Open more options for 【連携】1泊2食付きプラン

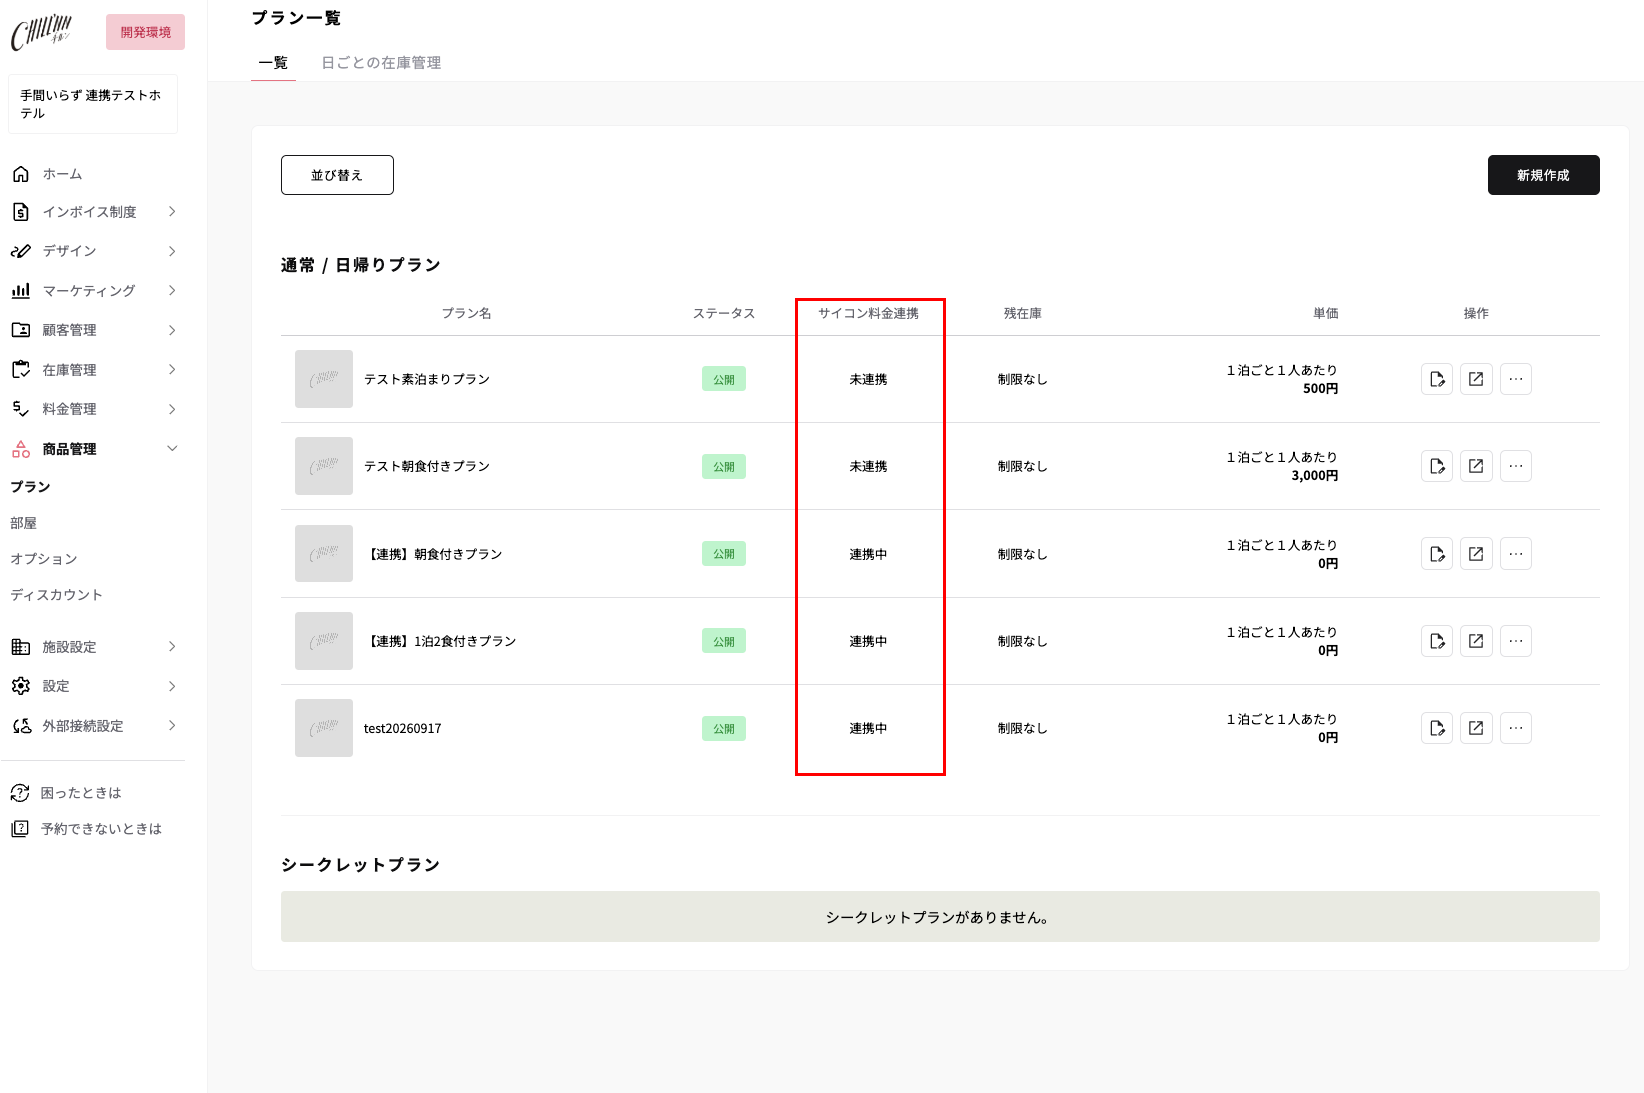point(1516,641)
